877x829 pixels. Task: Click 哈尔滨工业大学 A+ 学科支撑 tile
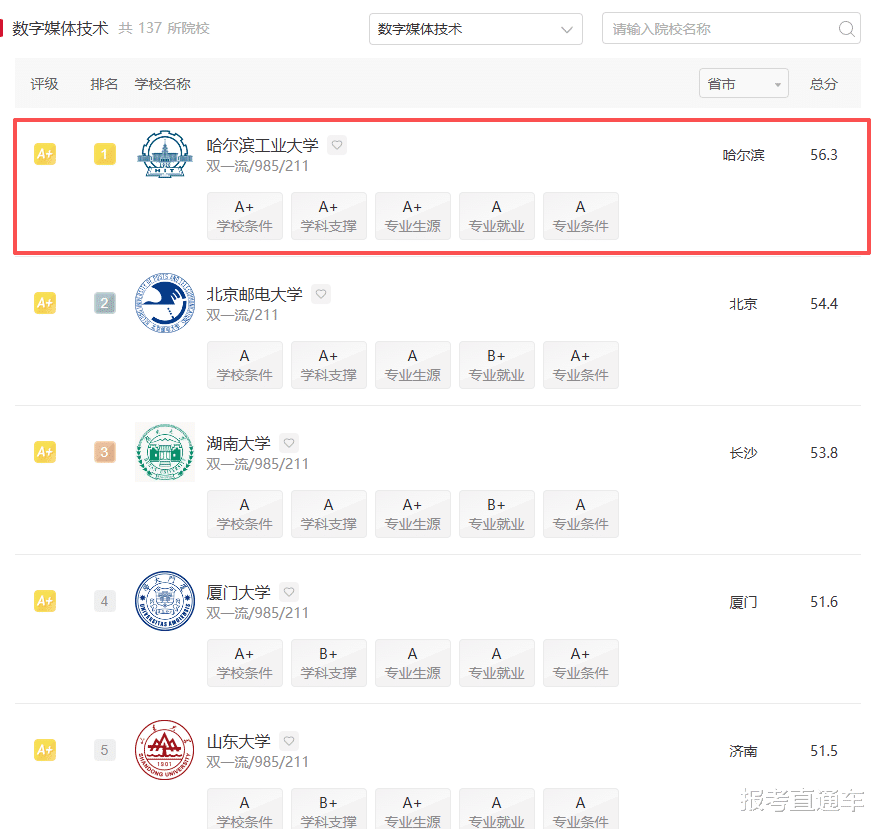click(x=329, y=216)
